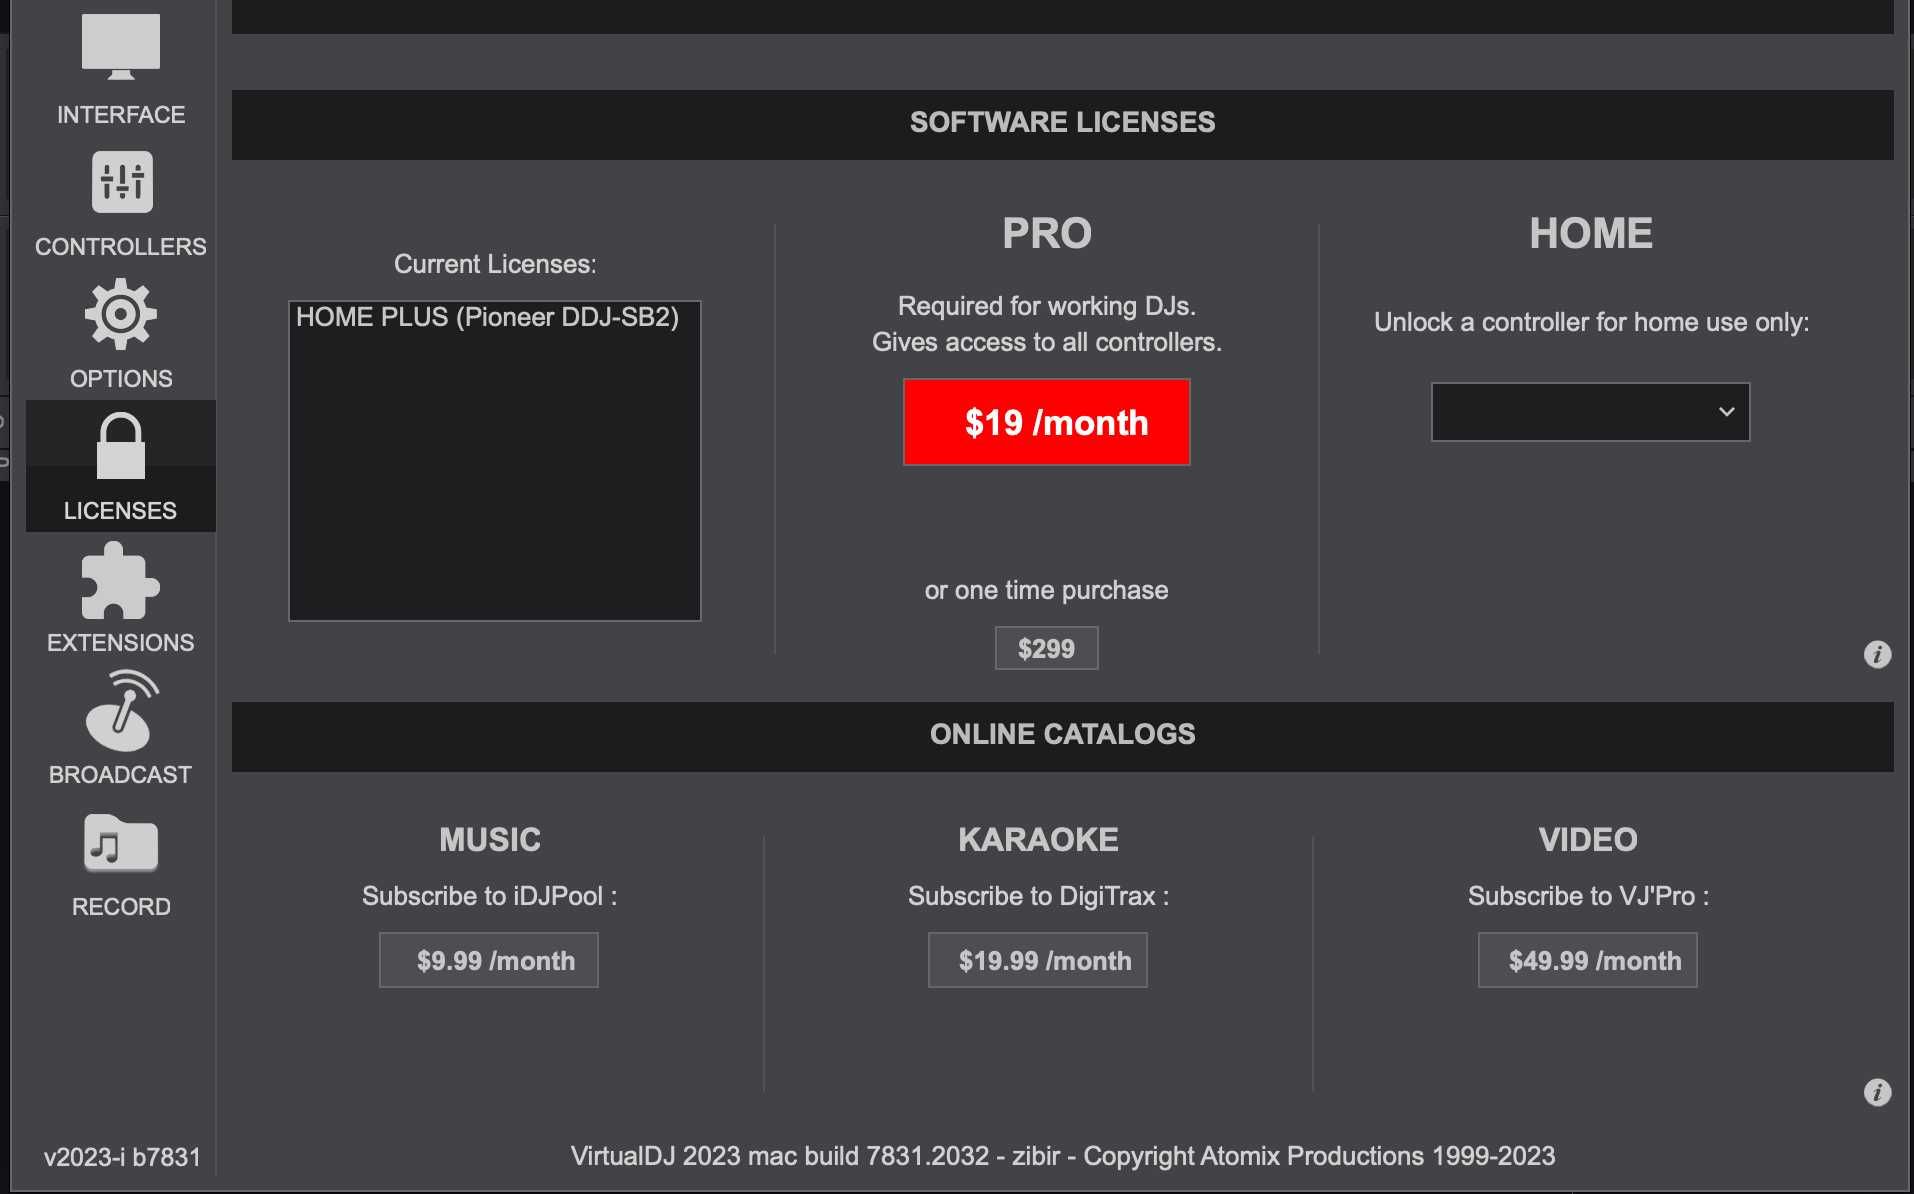The image size is (1914, 1194).
Task: Subscribe to DigiTrax at $19.99 /month
Action: click(x=1038, y=960)
